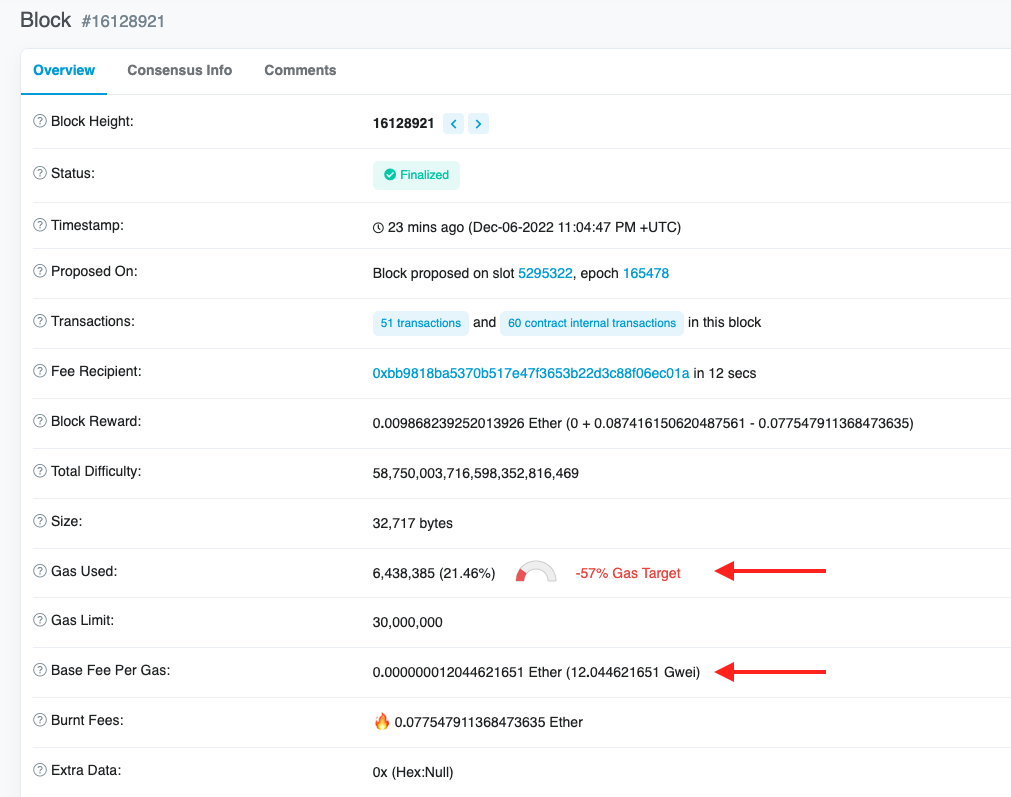Click the checkmark icon in the Finalized badge
This screenshot has width=1011, height=797.
(x=388, y=175)
